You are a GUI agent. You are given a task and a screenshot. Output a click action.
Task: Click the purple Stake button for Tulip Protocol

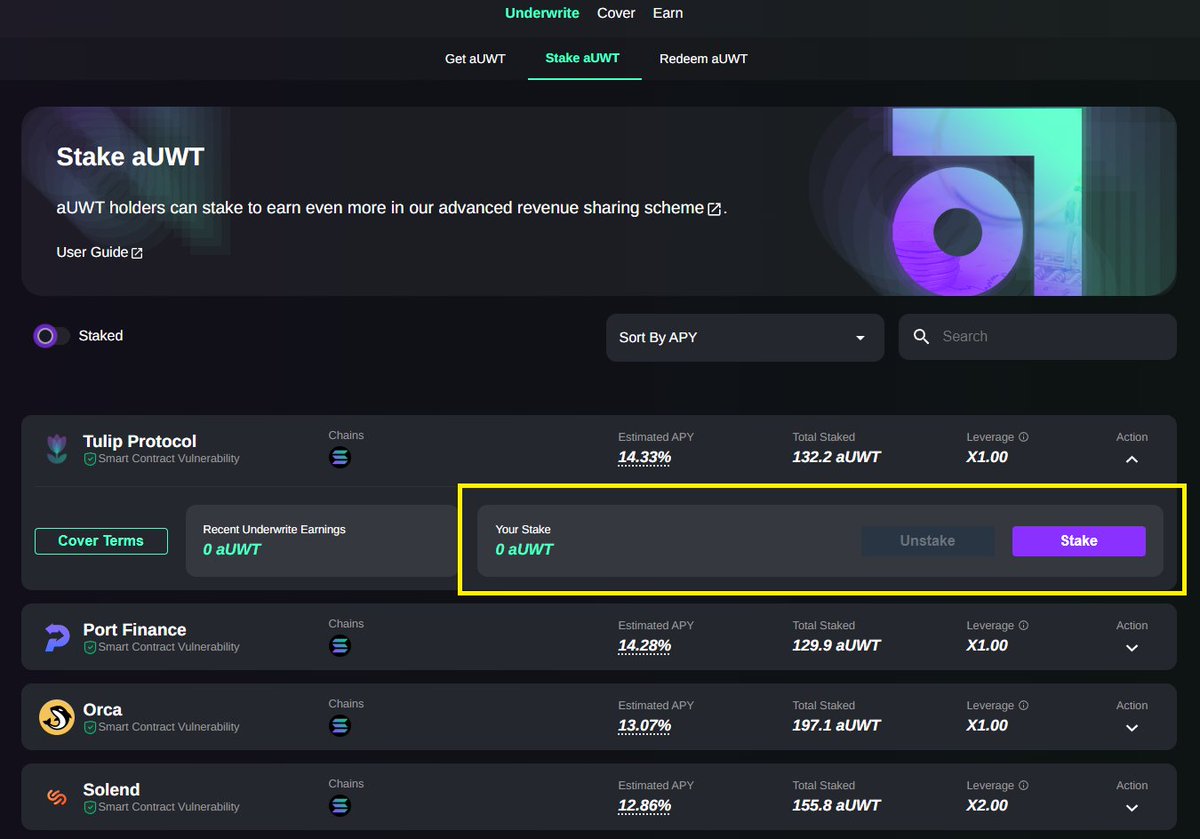tap(1078, 540)
